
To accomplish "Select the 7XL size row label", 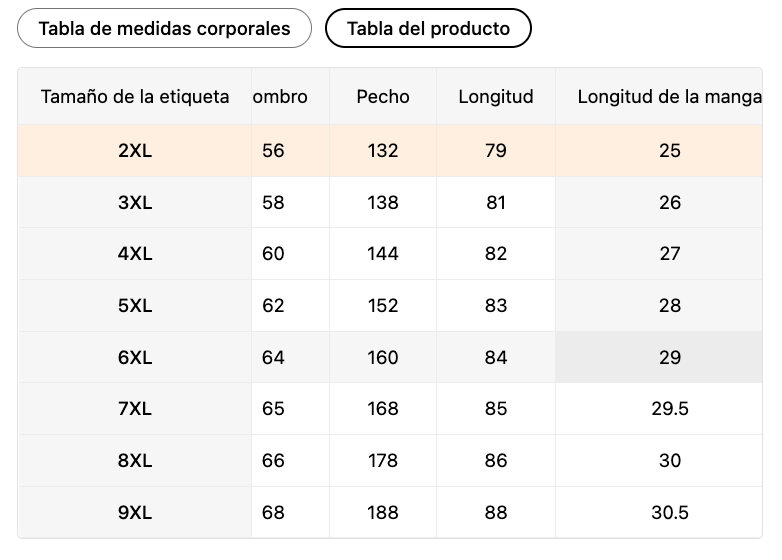I will tap(135, 409).
